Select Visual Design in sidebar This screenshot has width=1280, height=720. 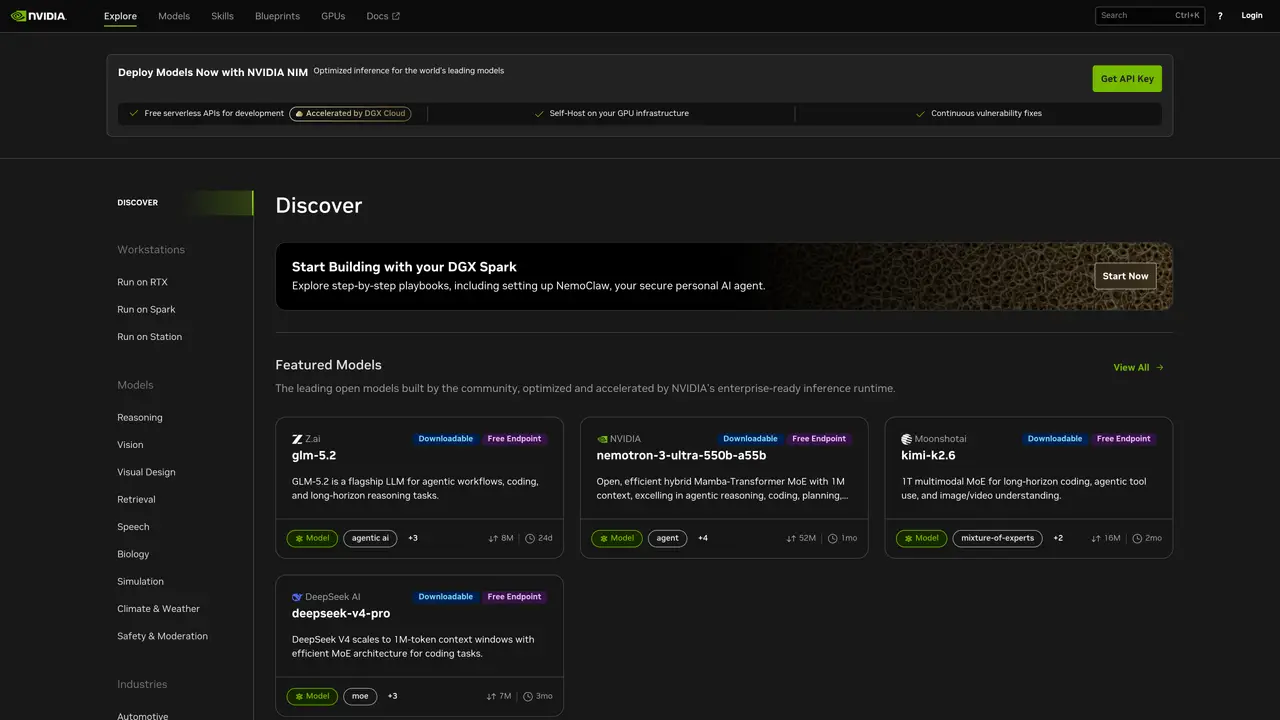click(x=146, y=472)
